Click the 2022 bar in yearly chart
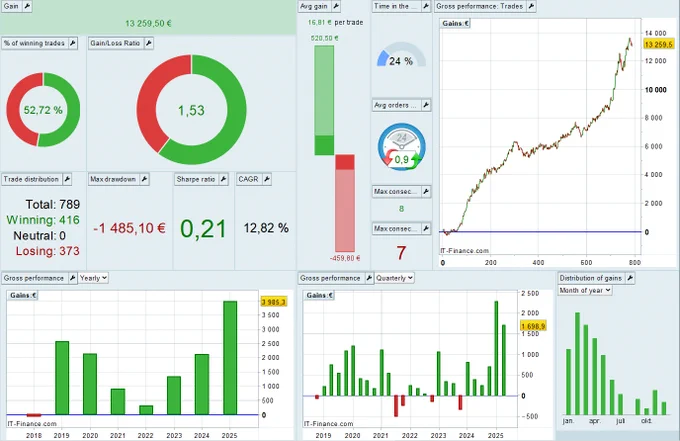680x441 pixels. coord(146,410)
